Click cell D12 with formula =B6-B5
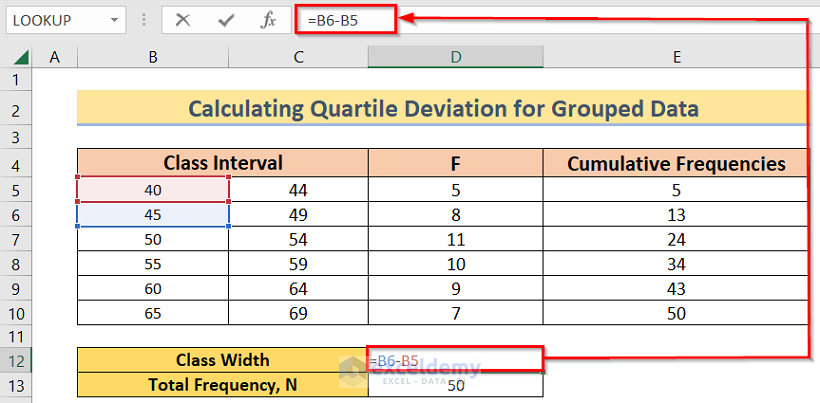820x403 pixels. (455, 360)
